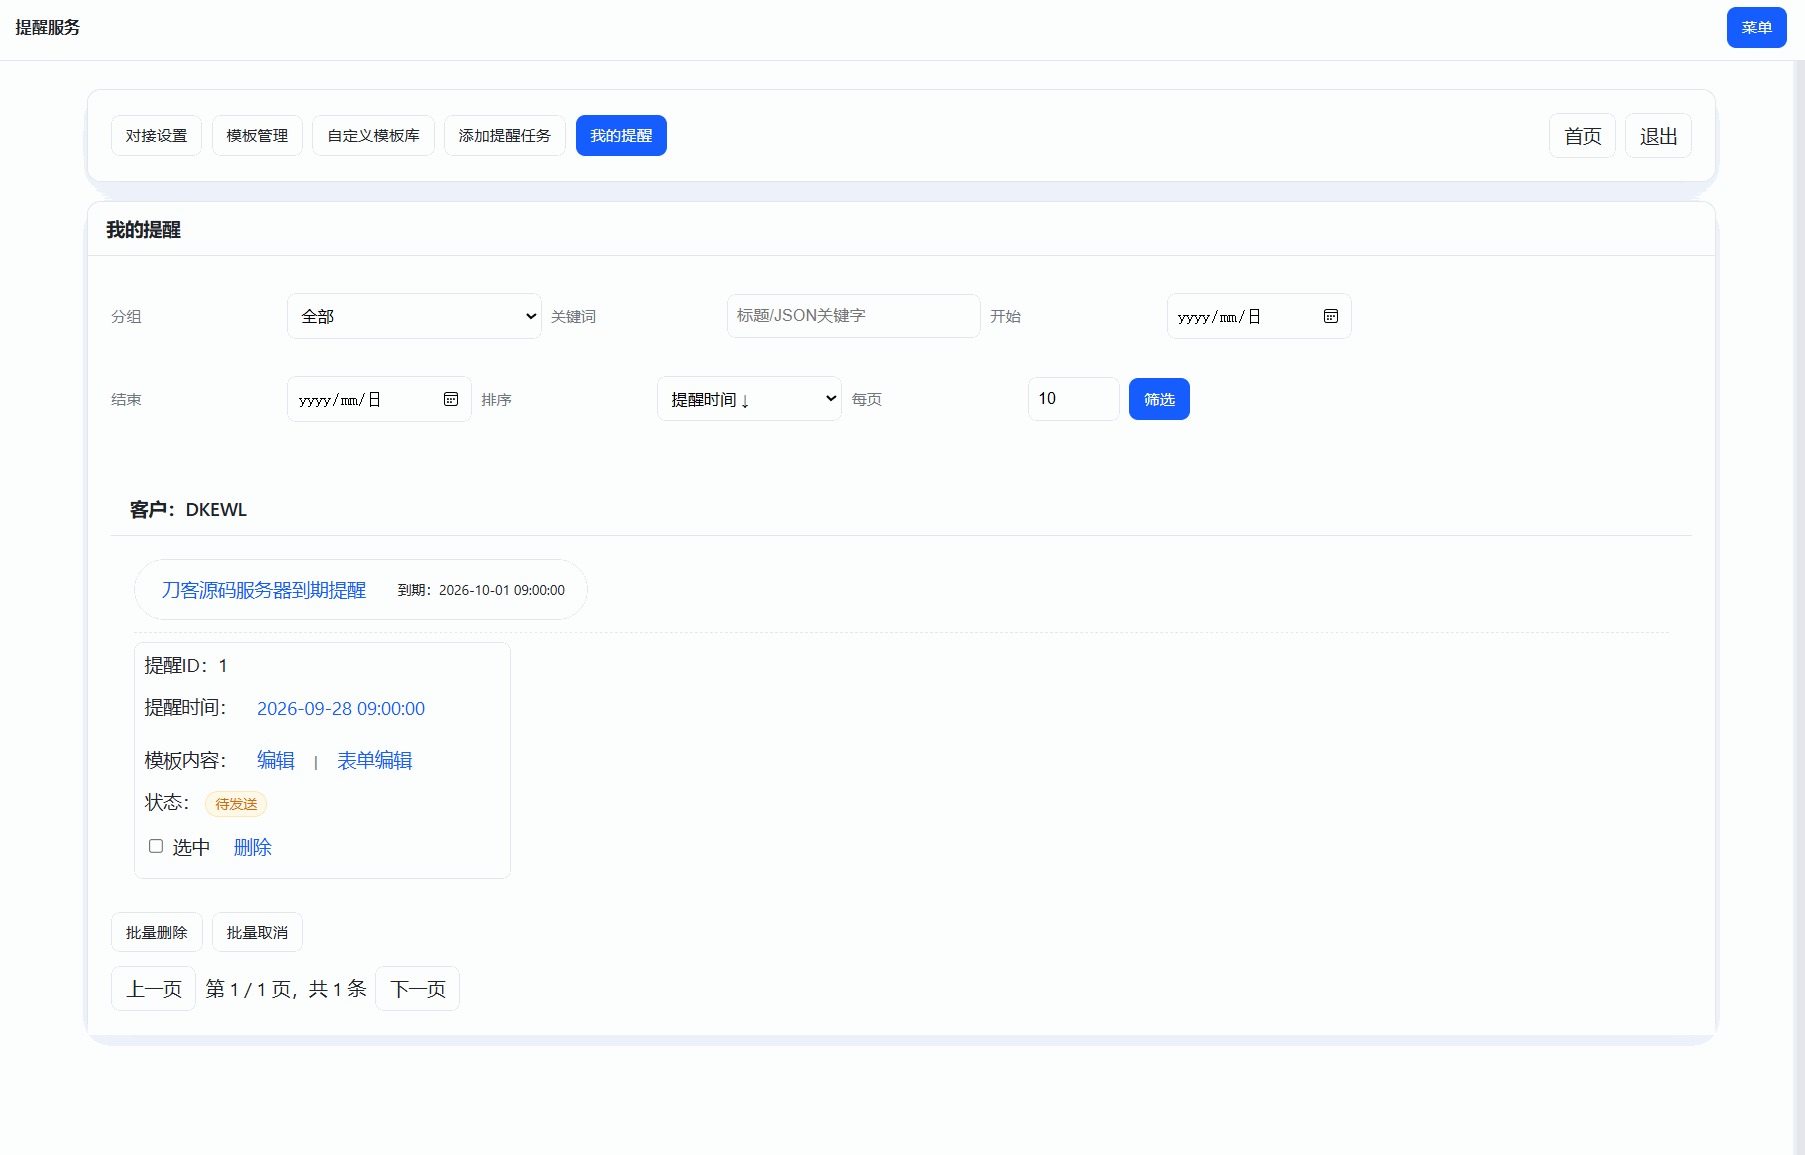The width and height of the screenshot is (1805, 1155).
Task: Focus the 每页 page size field
Action: click(1072, 399)
